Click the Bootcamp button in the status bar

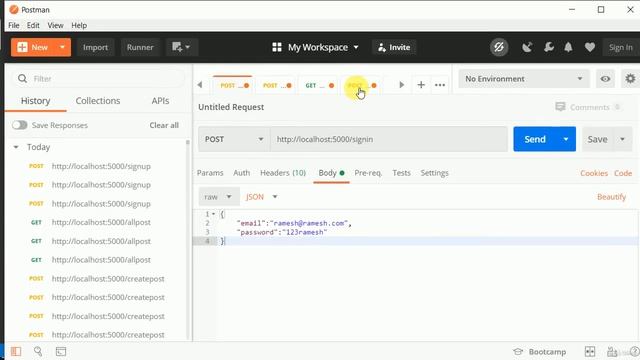click(540, 351)
